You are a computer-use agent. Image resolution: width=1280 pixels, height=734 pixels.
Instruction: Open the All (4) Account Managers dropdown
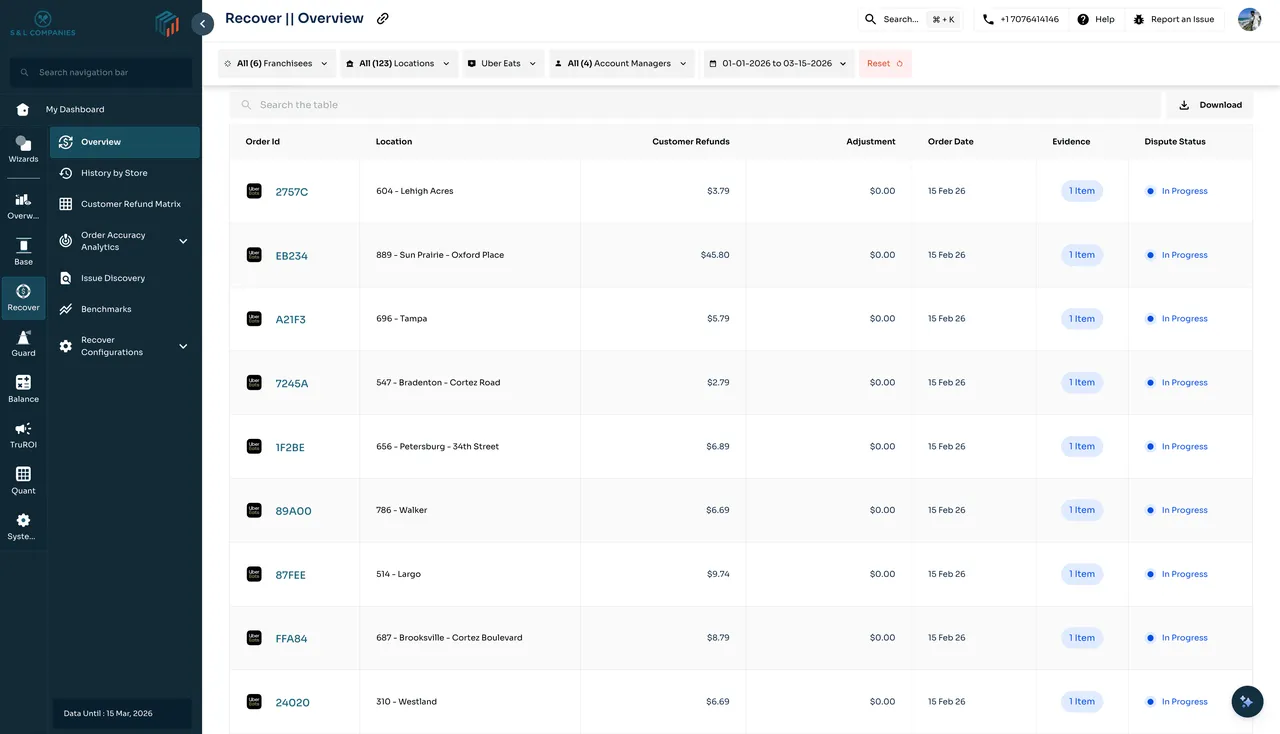pos(621,64)
